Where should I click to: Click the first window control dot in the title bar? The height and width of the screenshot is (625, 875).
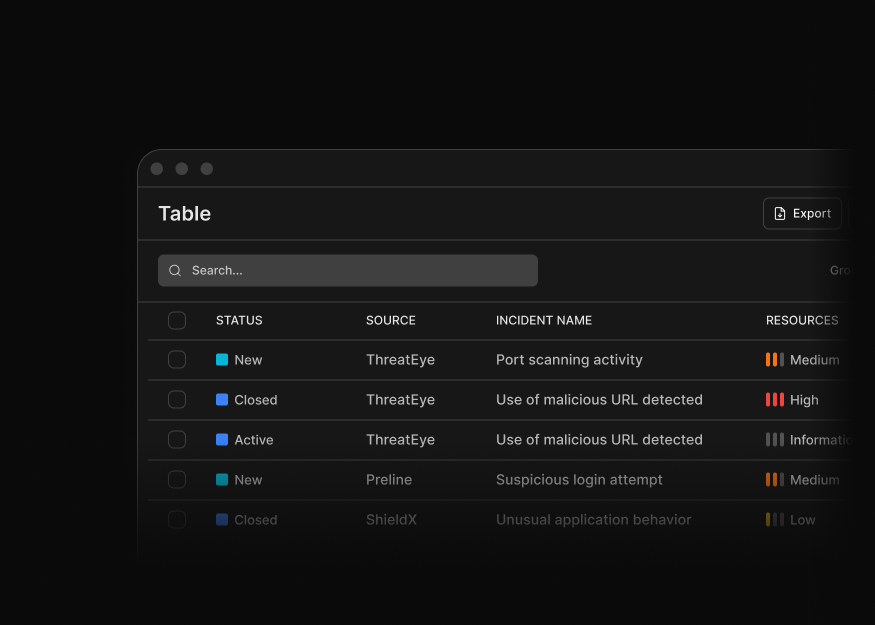(x=157, y=169)
